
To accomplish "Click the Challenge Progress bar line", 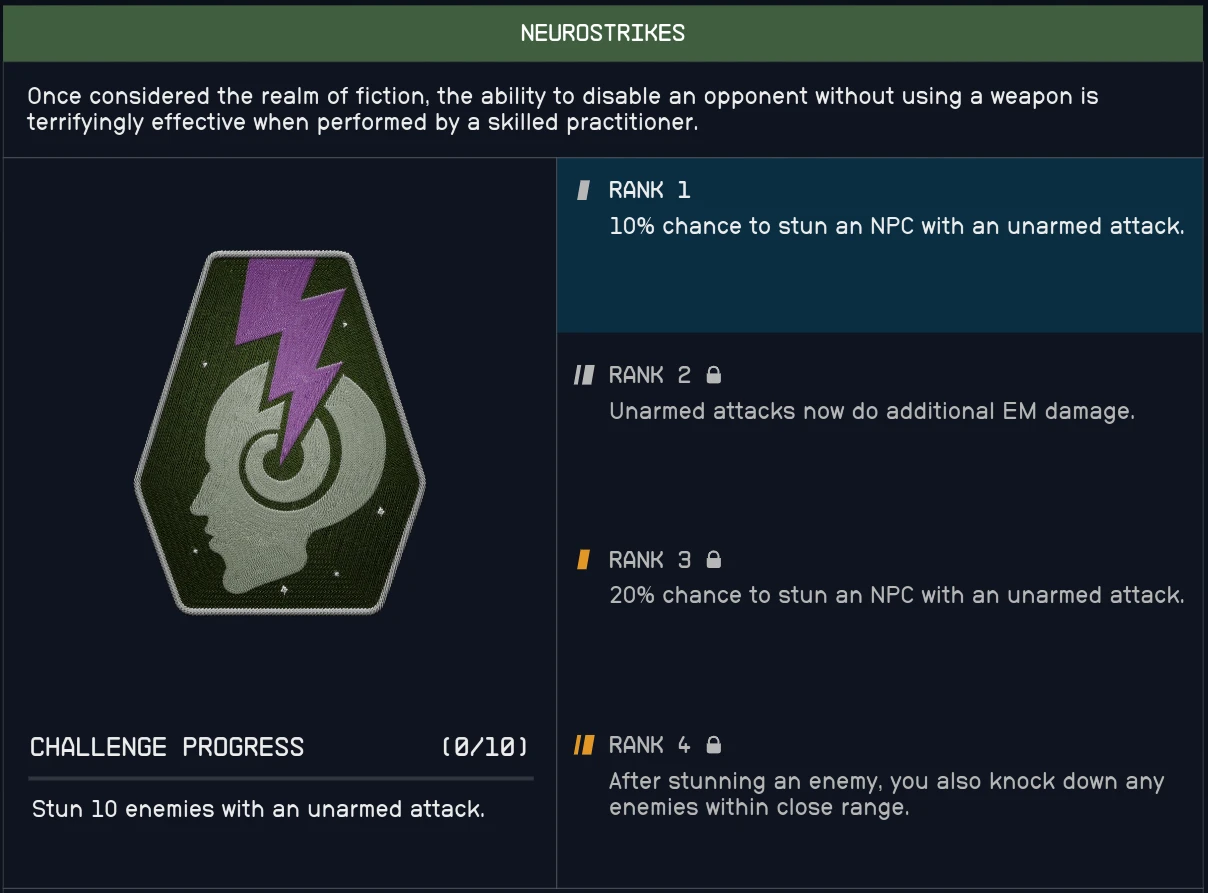I will (281, 777).
